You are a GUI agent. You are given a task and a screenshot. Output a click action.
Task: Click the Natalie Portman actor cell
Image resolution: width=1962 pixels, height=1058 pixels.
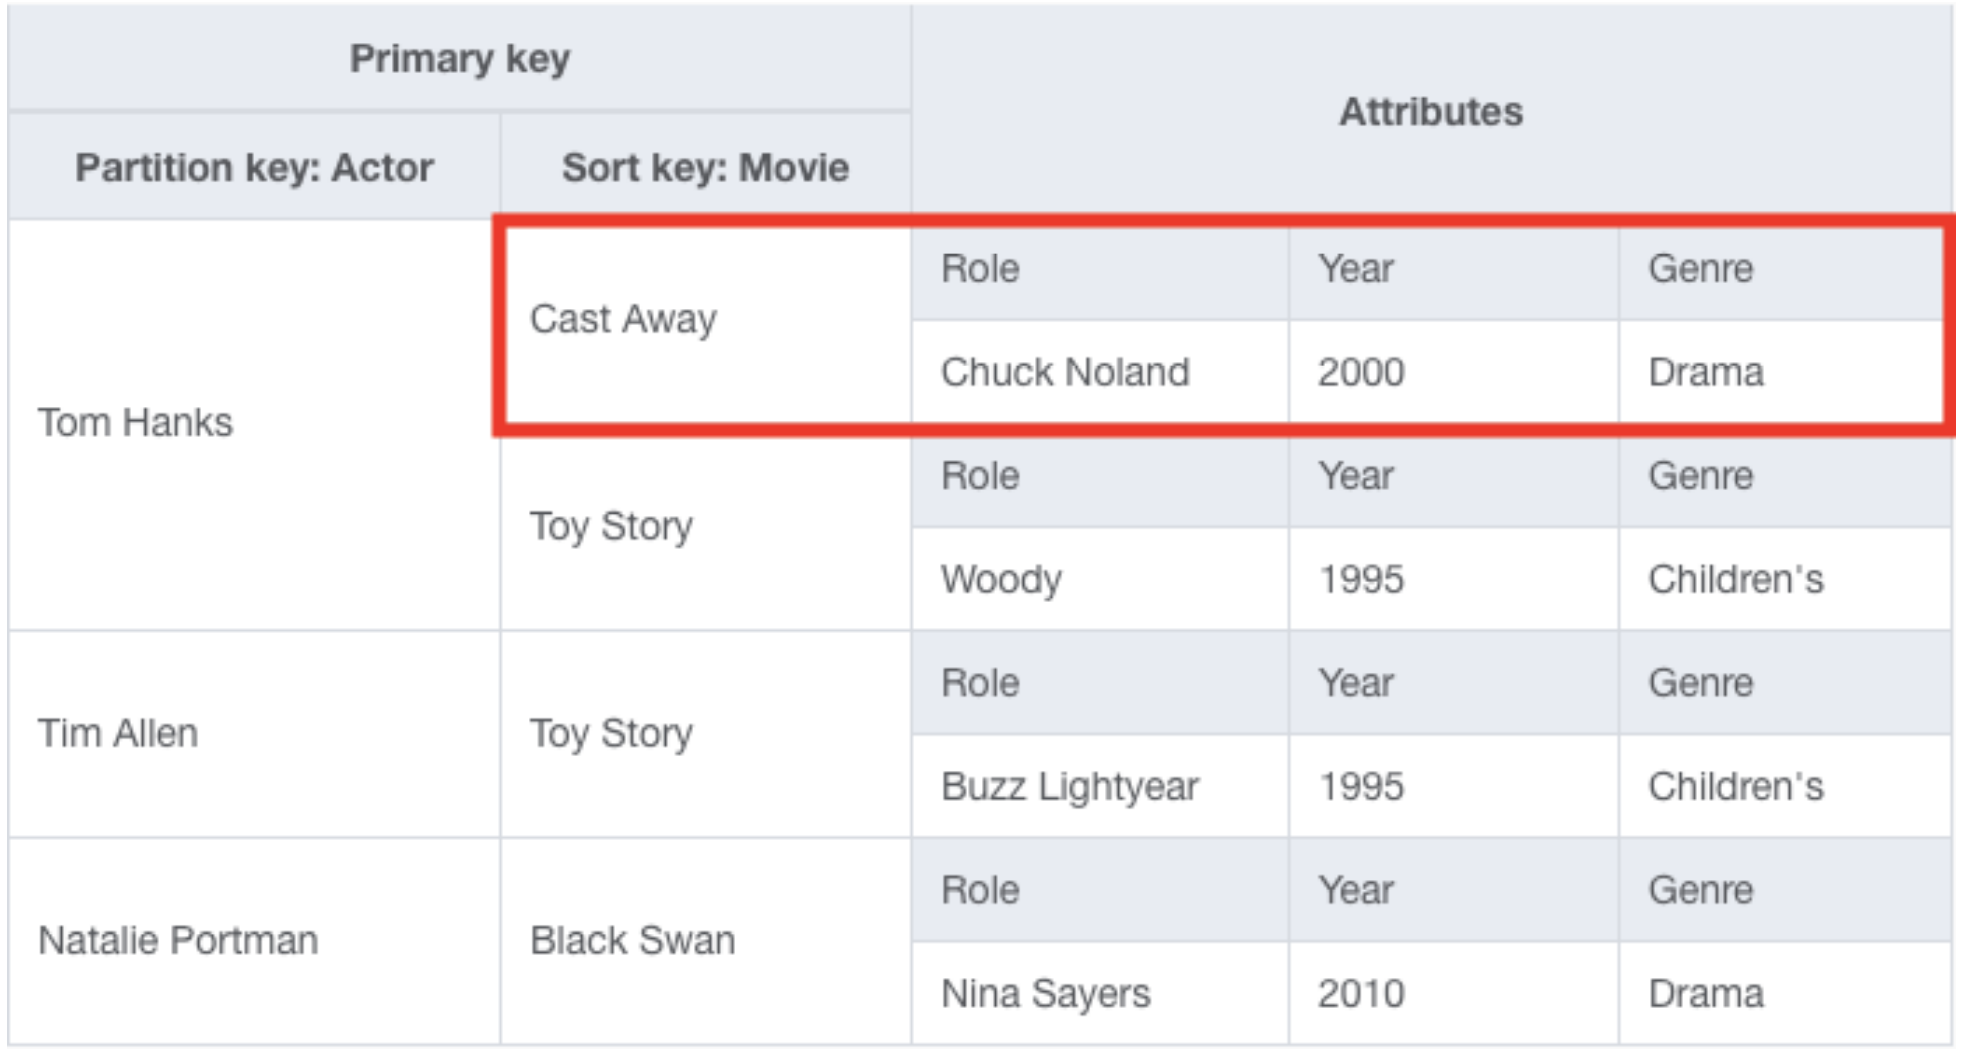tap(255, 941)
